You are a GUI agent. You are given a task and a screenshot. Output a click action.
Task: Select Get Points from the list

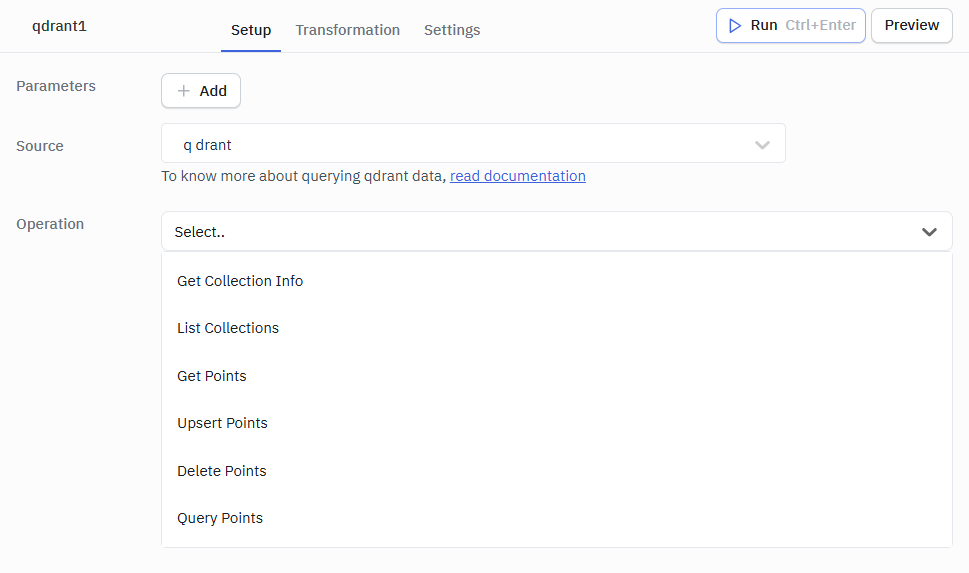pos(556,376)
